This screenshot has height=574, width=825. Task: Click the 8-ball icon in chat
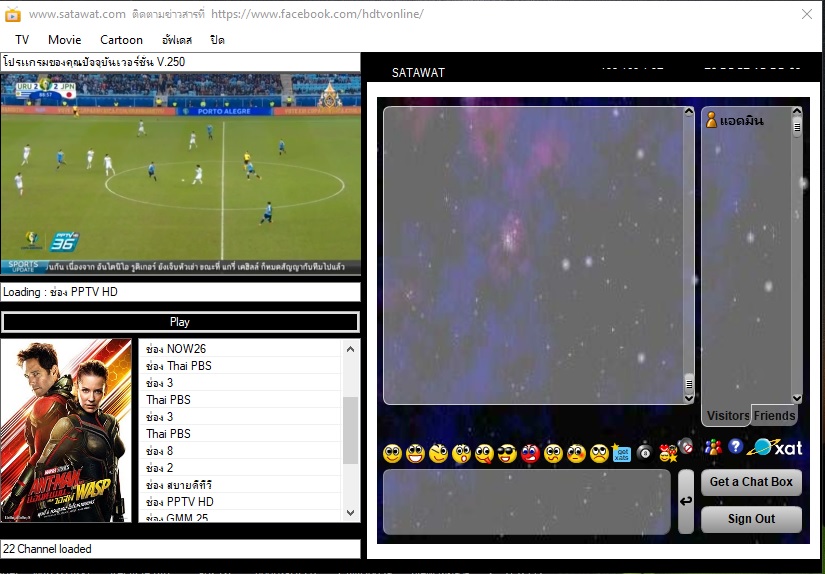click(x=644, y=452)
